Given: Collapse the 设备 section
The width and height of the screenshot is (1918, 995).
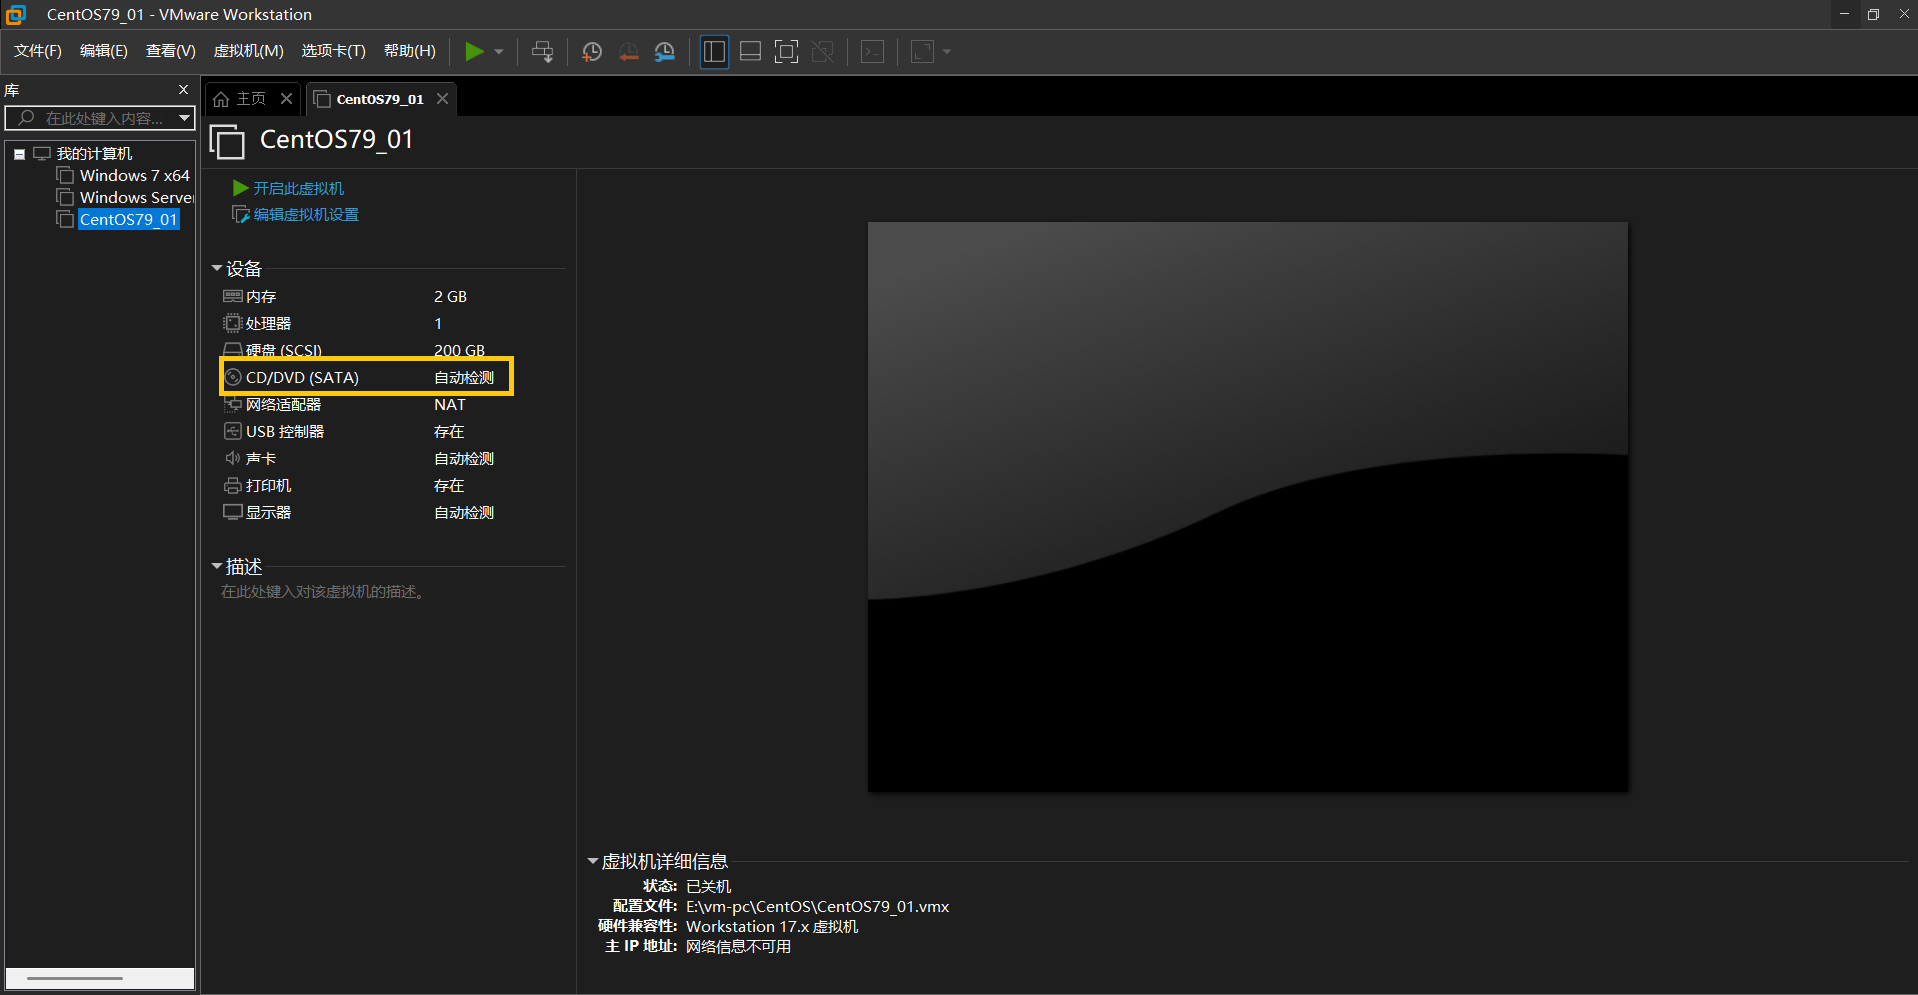Looking at the screenshot, I should [x=216, y=268].
